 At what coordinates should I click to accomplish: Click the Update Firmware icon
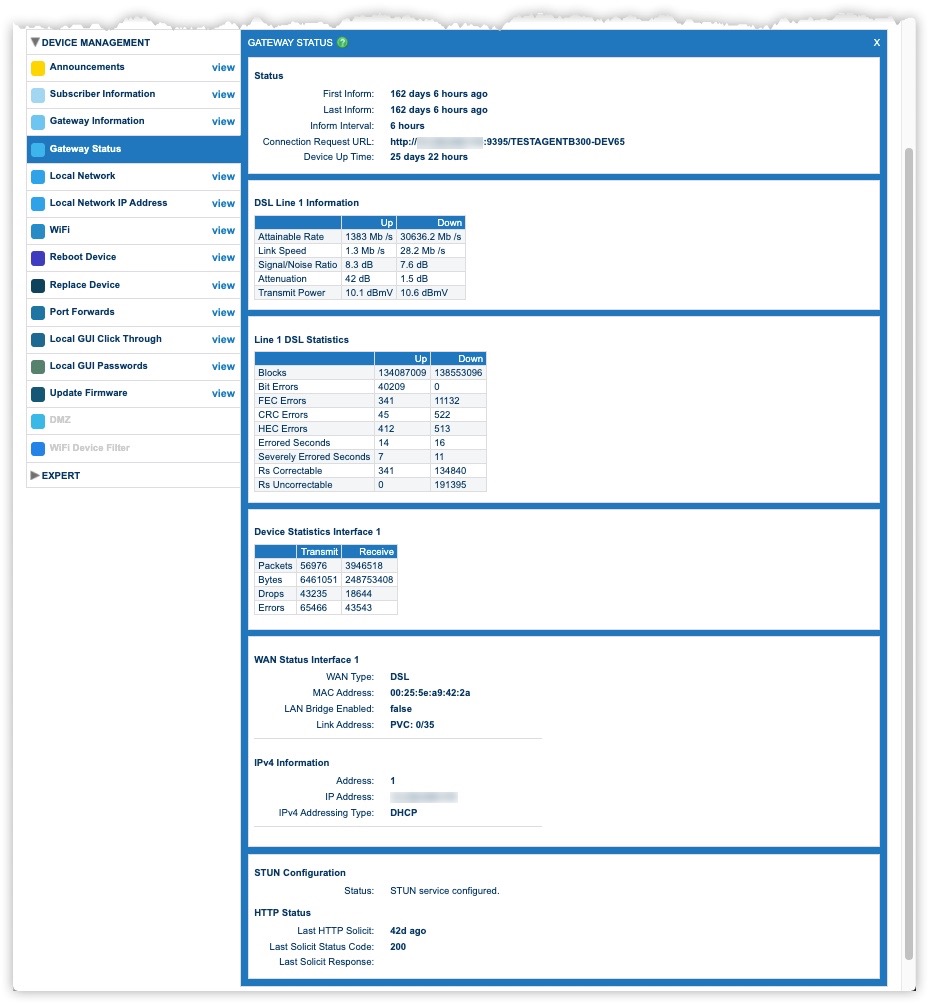38,394
